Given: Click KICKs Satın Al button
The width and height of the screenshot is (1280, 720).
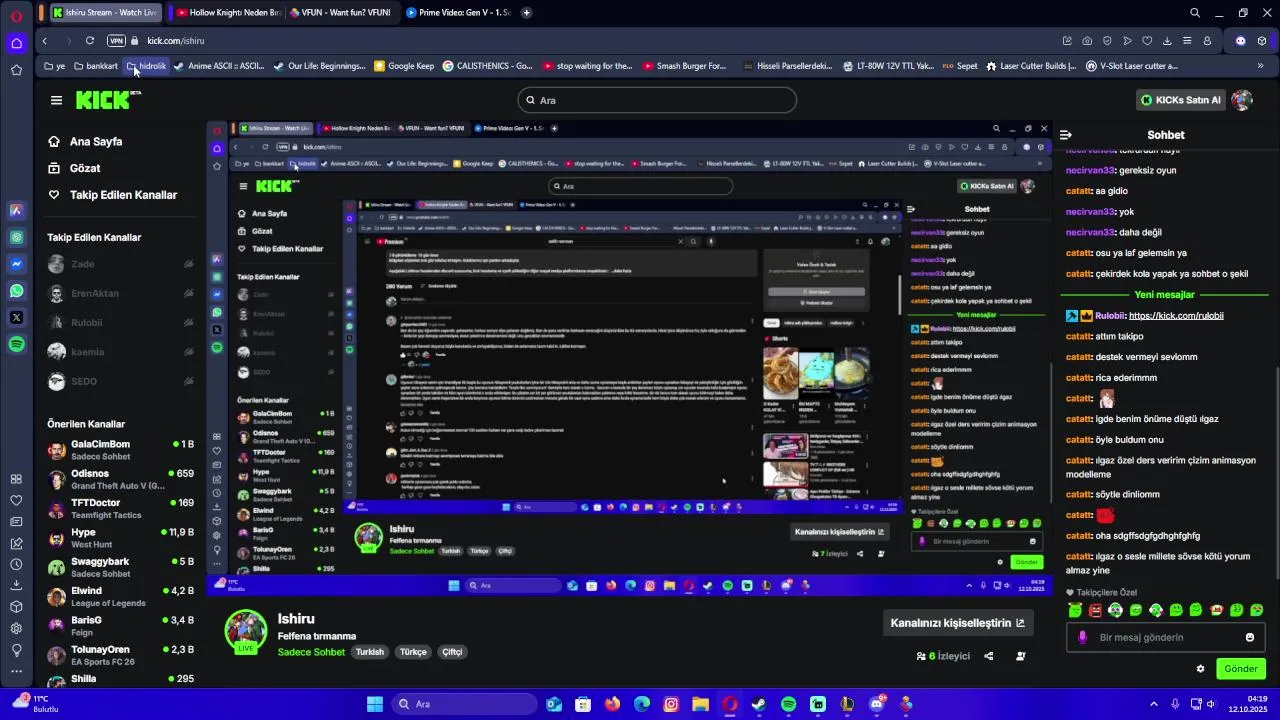Looking at the screenshot, I should click(x=1182, y=100).
